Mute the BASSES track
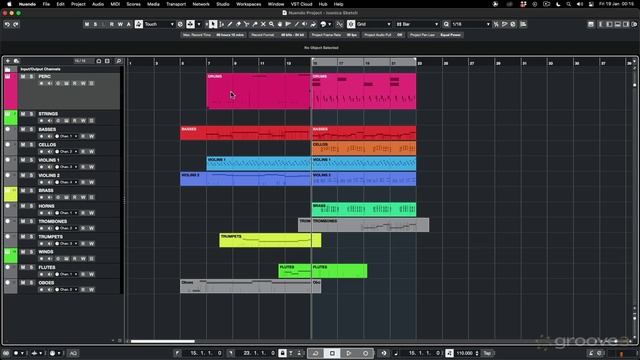 click(x=23, y=129)
